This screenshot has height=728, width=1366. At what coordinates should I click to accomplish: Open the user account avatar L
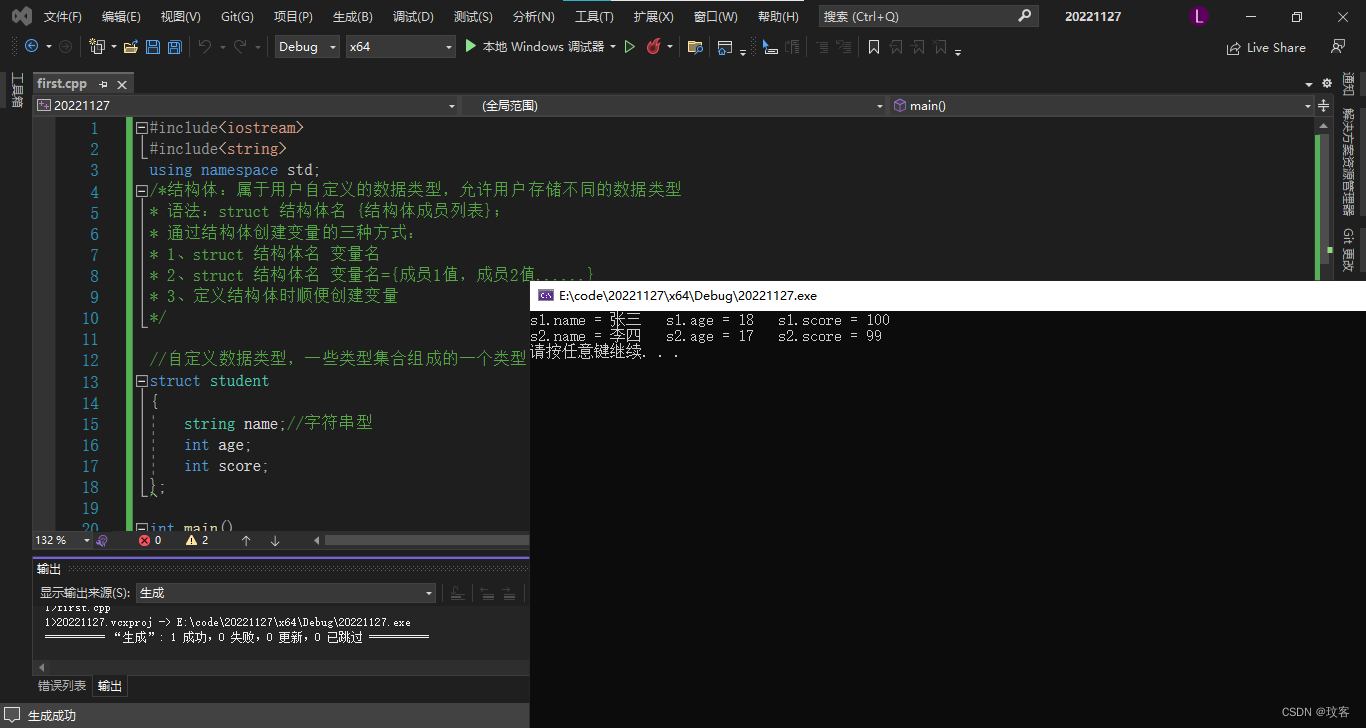pos(1199,16)
